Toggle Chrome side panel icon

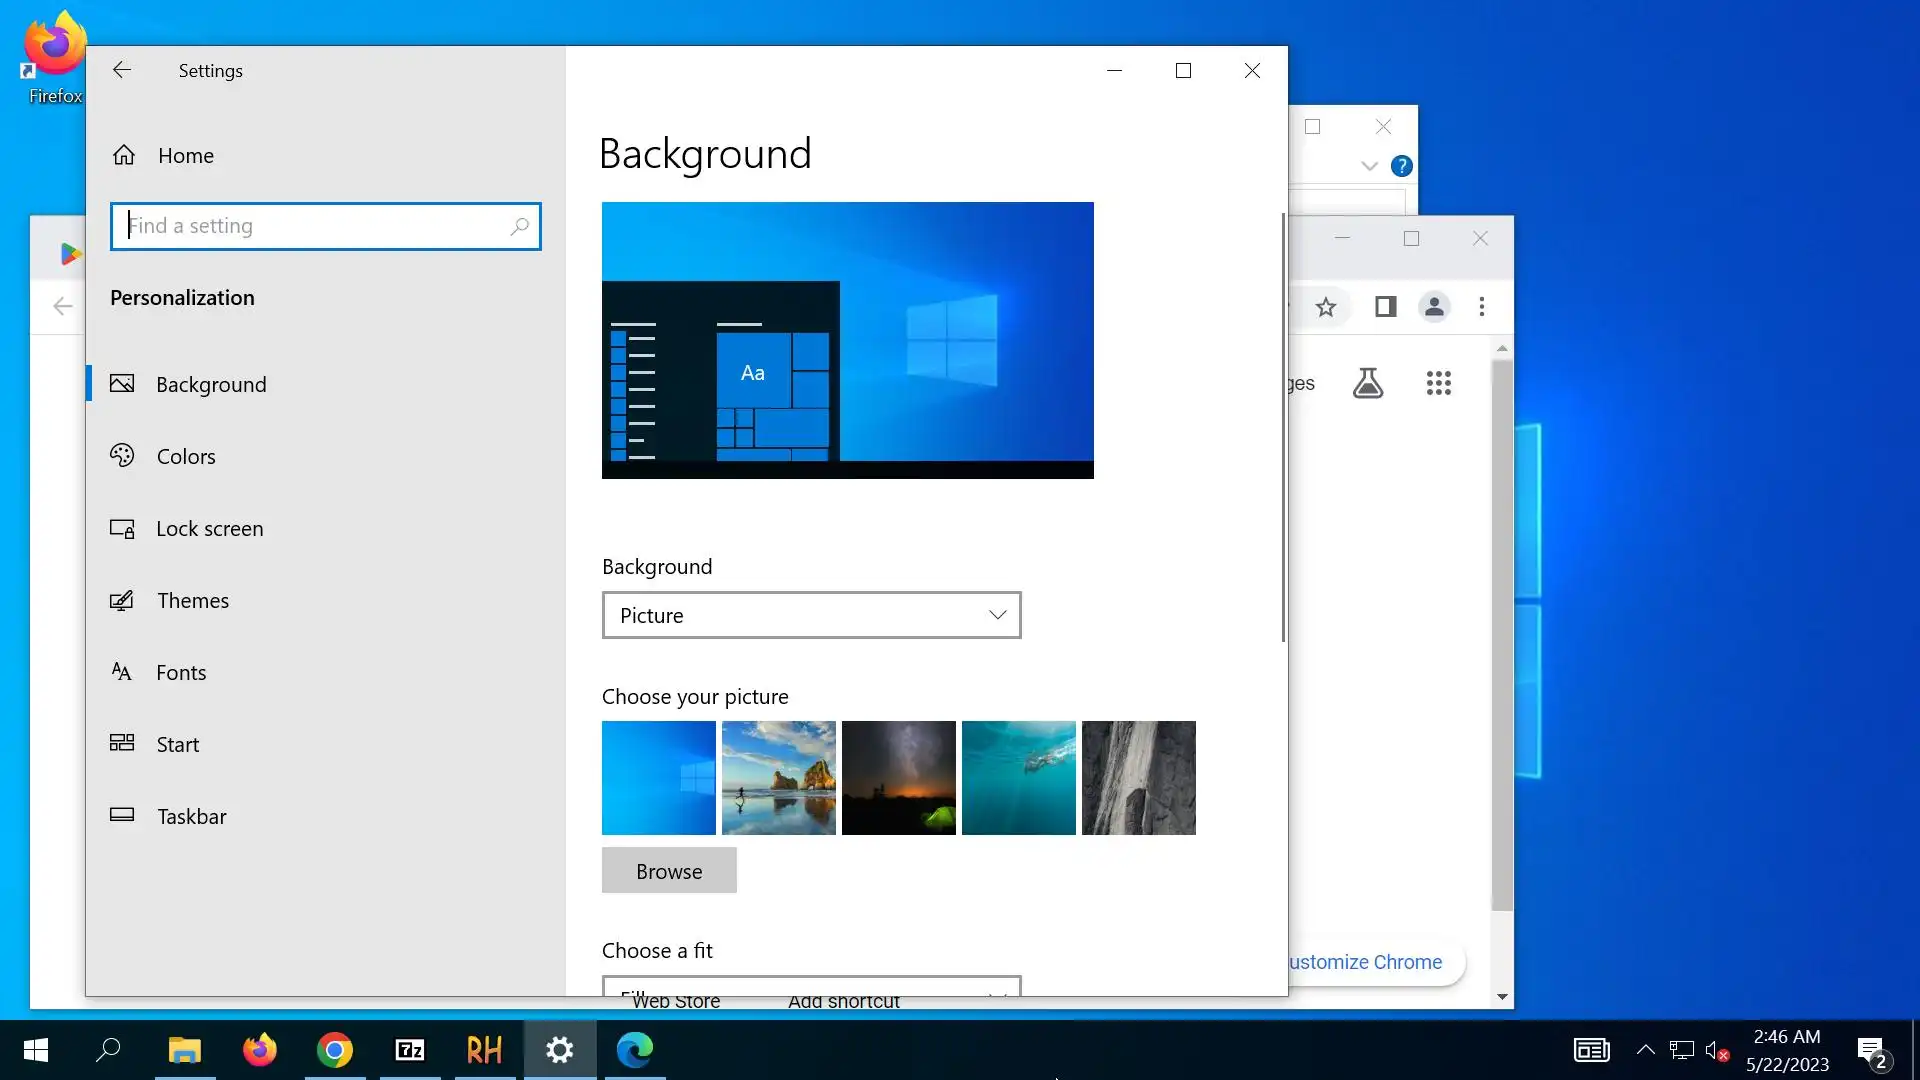(1385, 307)
